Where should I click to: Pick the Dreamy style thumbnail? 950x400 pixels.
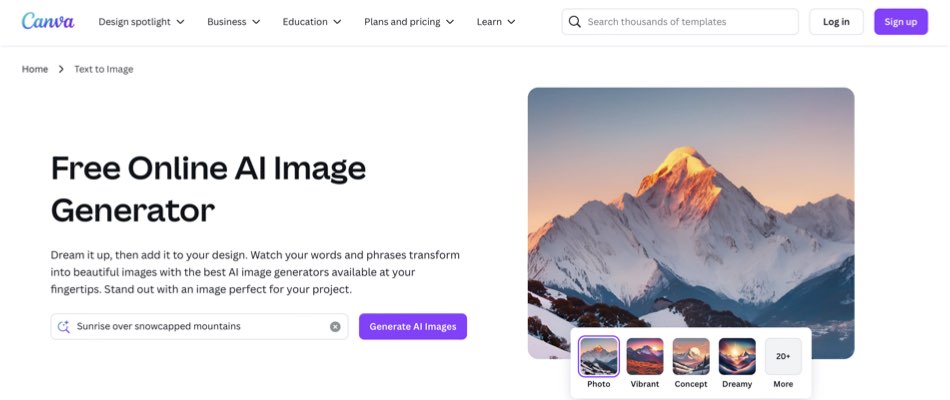[737, 356]
